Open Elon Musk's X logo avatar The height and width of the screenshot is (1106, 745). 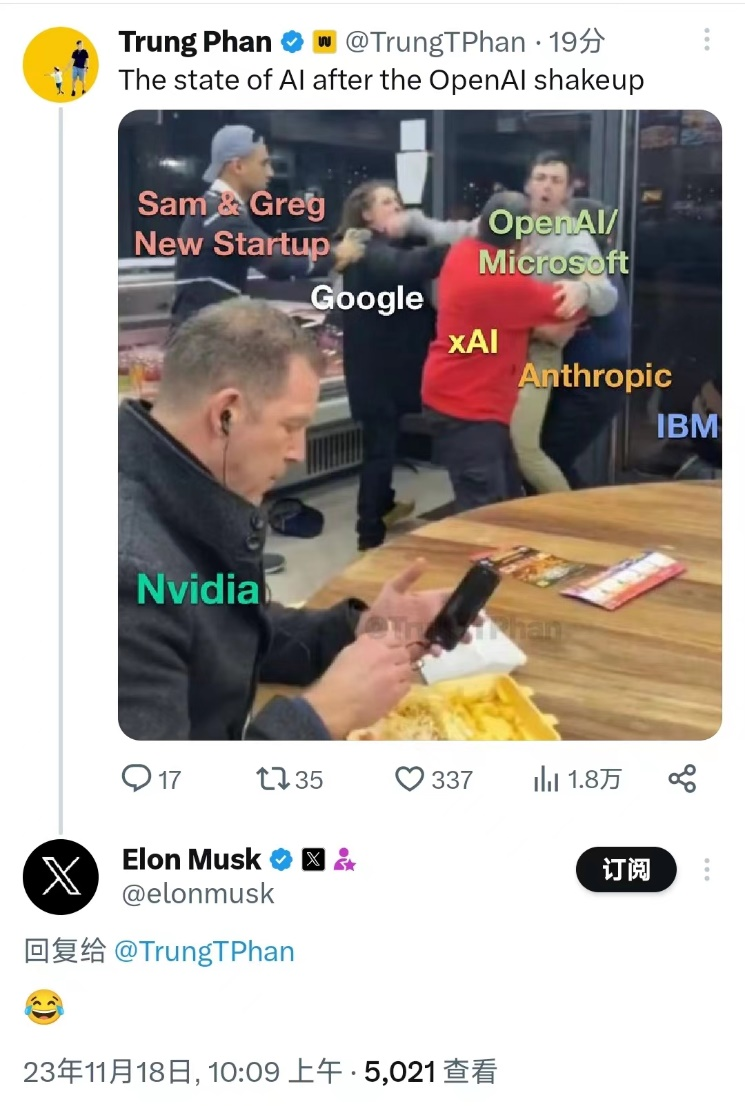[x=60, y=877]
